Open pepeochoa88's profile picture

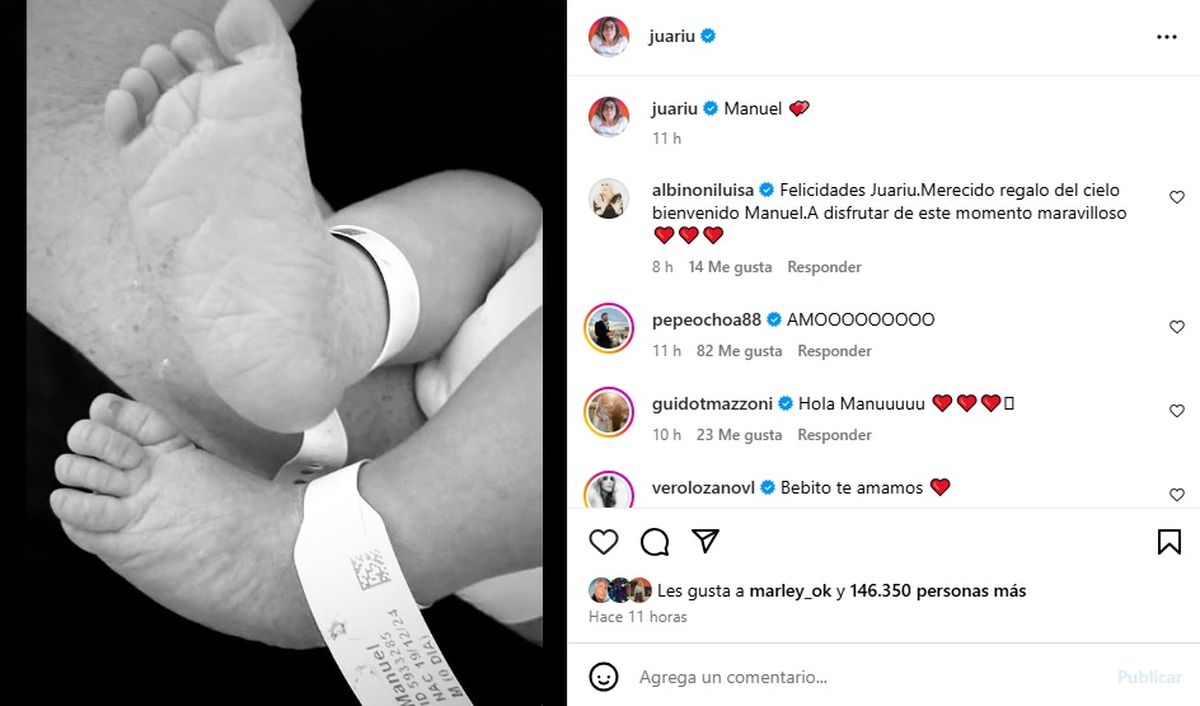pyautogui.click(x=609, y=327)
